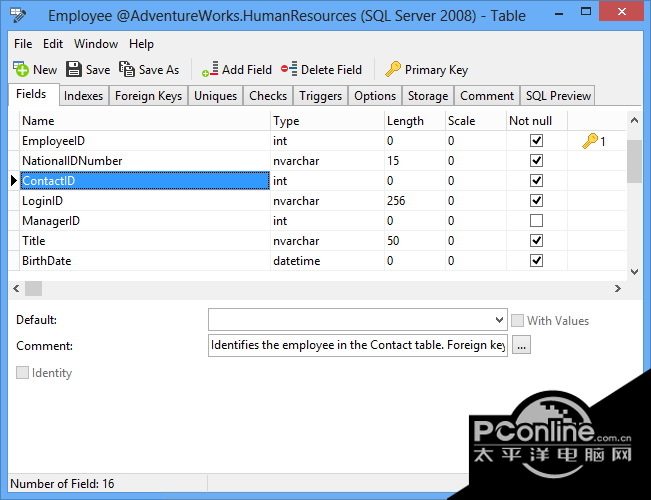Switch to the SQL Preview tab
Image resolution: width=651 pixels, height=500 pixels.
click(558, 96)
